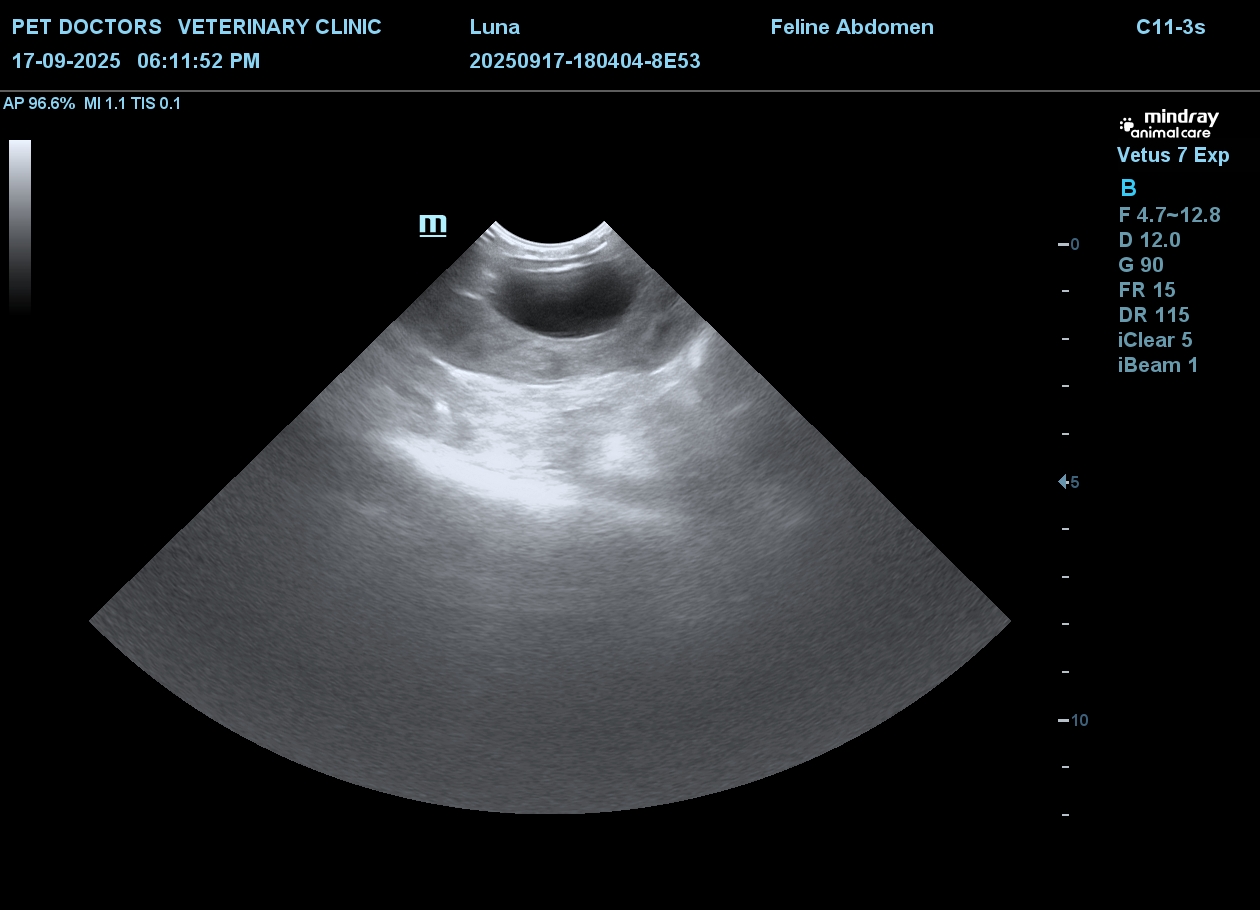This screenshot has height=910, width=1260.
Task: Select the iClear 5 setting
Action: [1155, 340]
